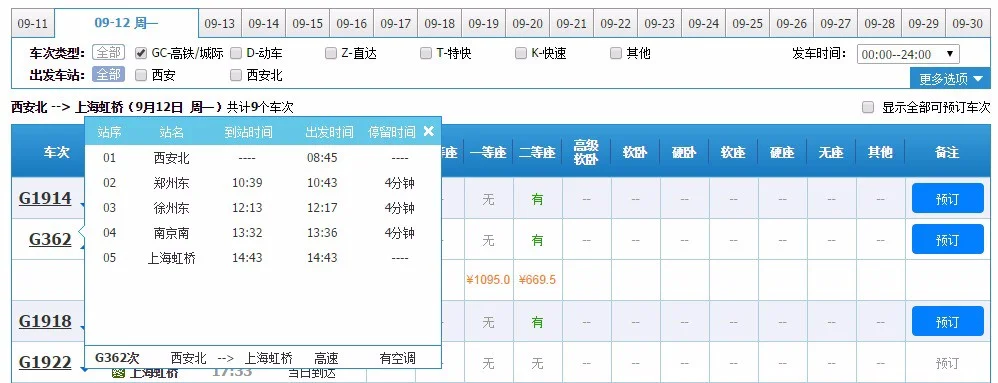Screen dimensions: 998x383
Task: Click second-class 有 availability for G362
Action: [x=538, y=240]
